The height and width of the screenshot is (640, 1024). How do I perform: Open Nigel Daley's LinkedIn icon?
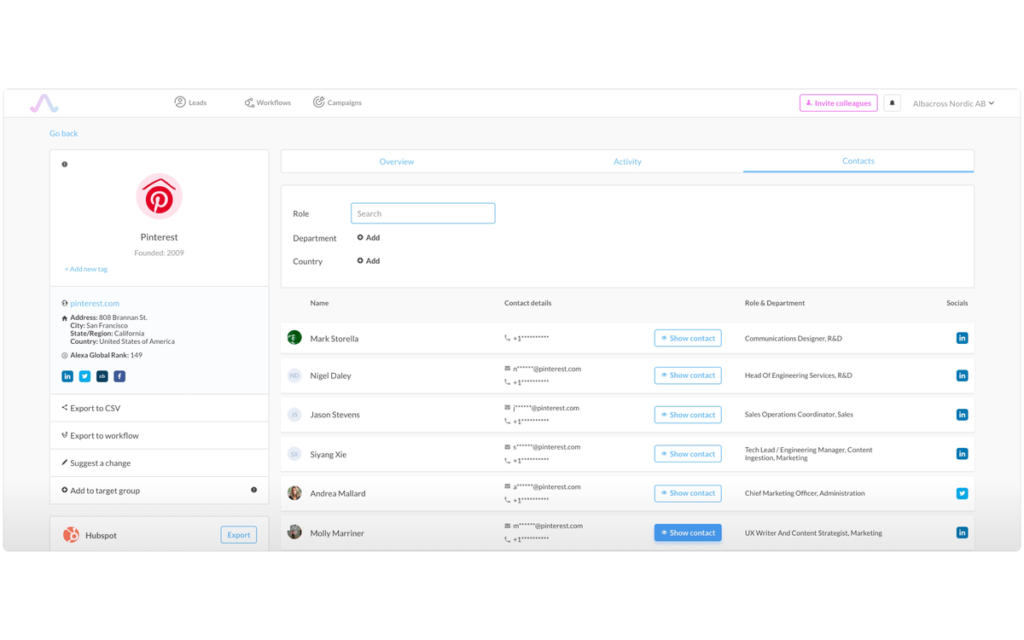[962, 376]
